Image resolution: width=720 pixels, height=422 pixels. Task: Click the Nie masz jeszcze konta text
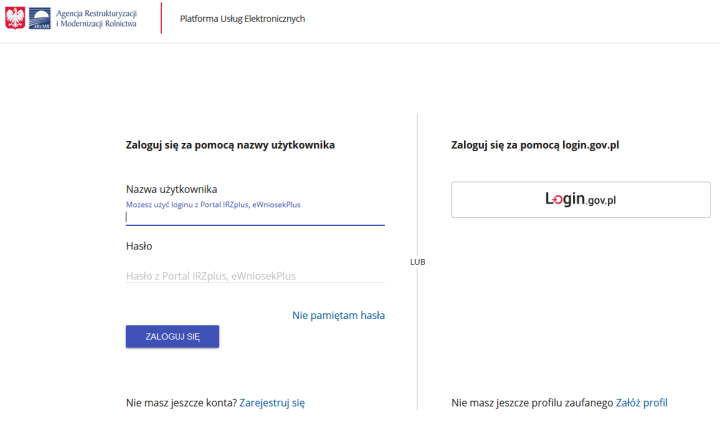coord(181,403)
